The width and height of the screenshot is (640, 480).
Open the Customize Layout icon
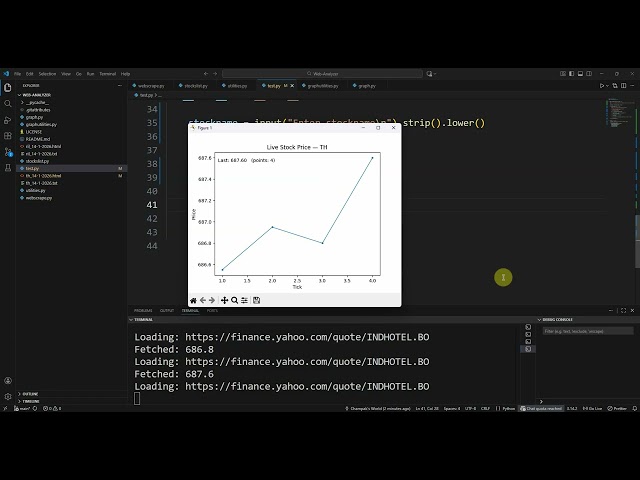pos(563,74)
